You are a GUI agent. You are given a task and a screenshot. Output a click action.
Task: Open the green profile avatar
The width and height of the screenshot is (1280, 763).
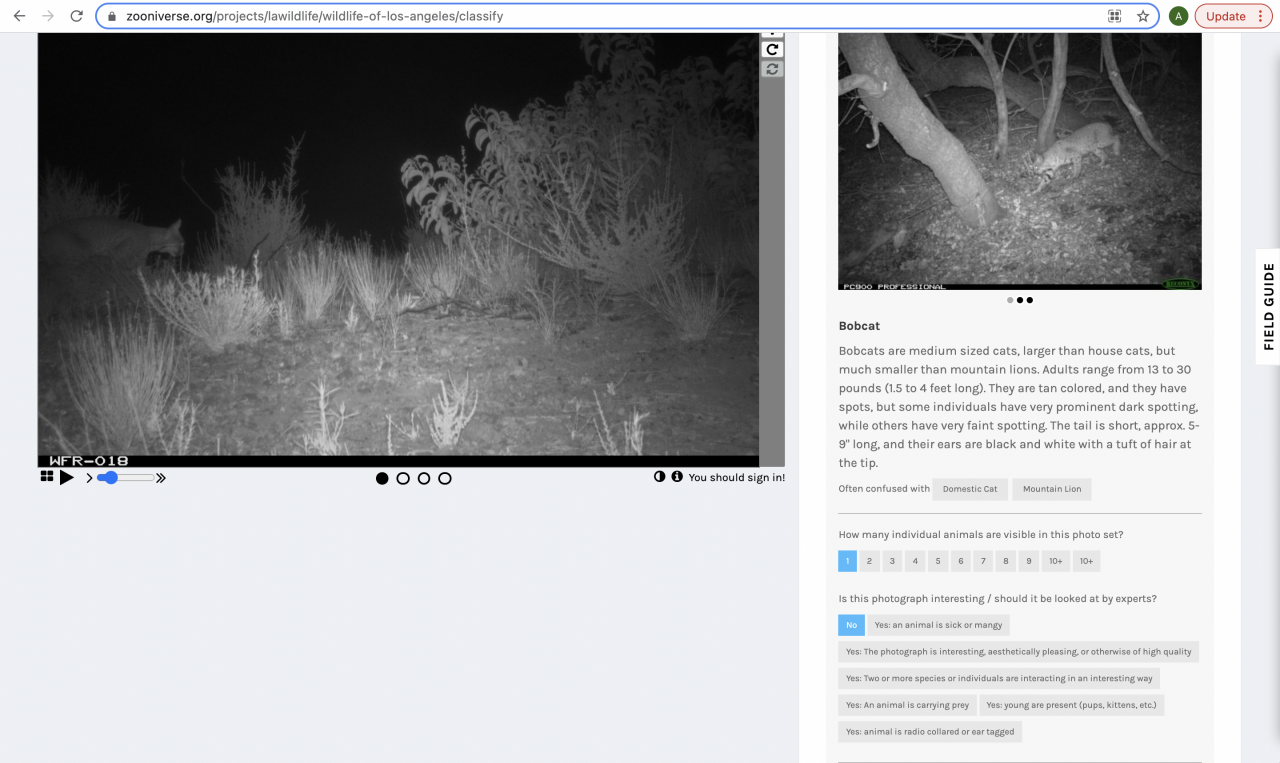point(1178,16)
